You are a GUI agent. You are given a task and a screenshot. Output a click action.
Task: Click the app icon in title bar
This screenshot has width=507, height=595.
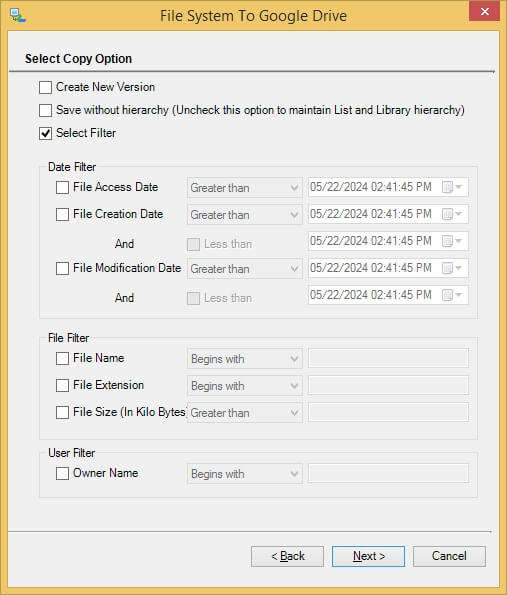(17, 15)
